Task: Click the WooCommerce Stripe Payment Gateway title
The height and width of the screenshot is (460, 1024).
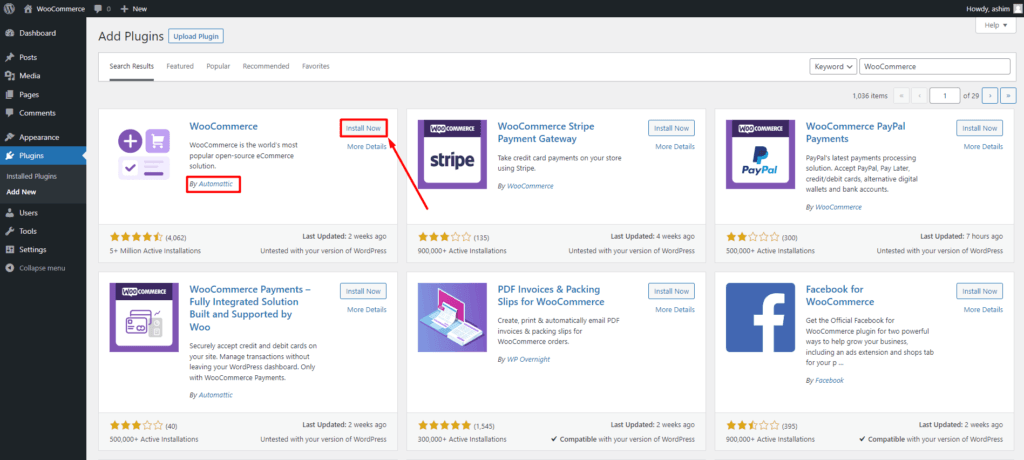Action: (546, 133)
